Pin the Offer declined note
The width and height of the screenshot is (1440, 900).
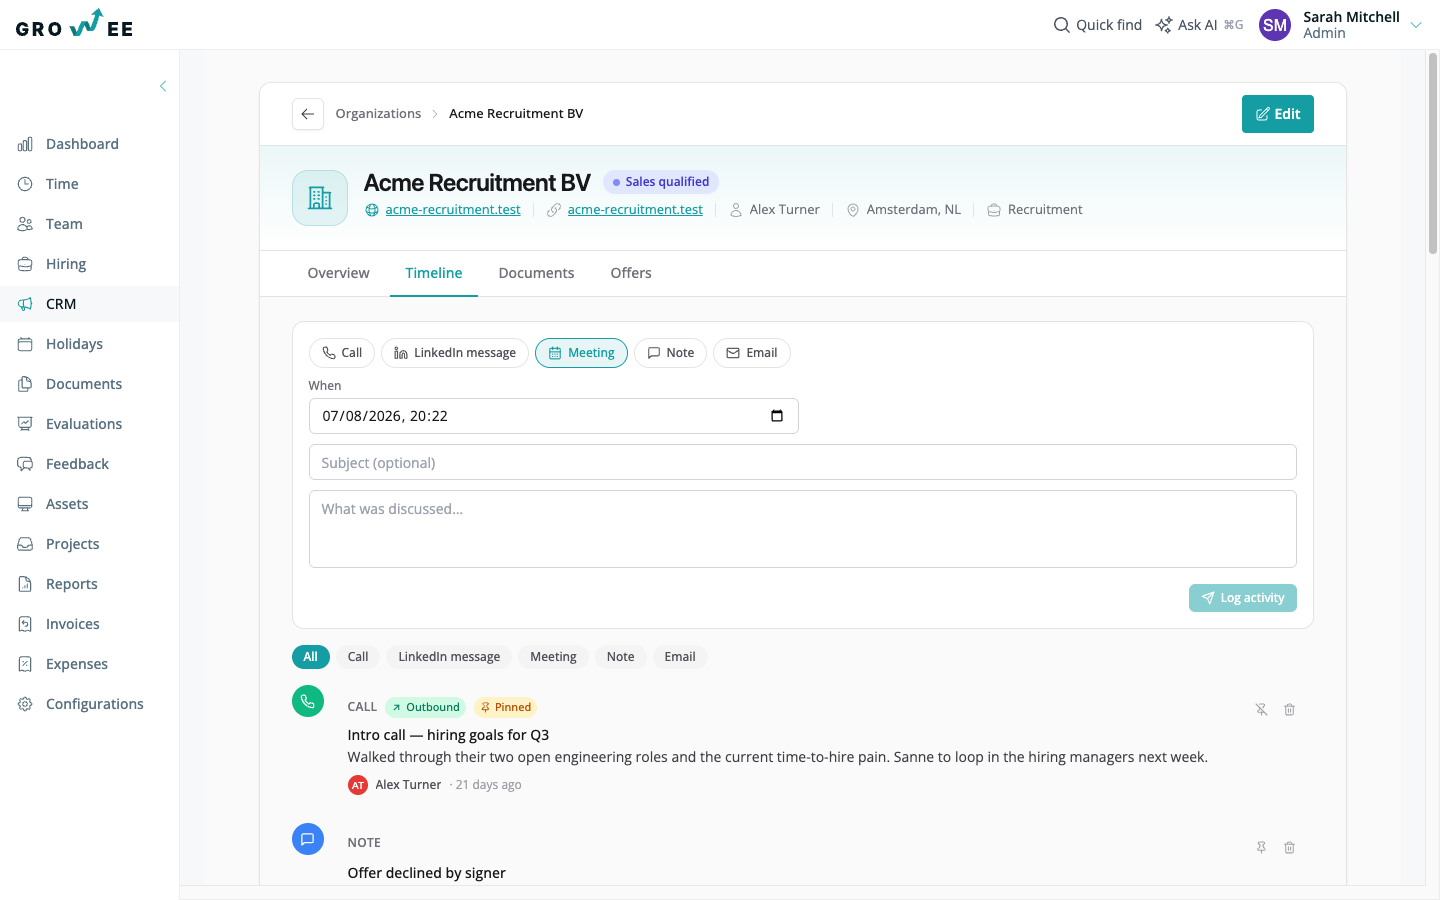tap(1261, 847)
